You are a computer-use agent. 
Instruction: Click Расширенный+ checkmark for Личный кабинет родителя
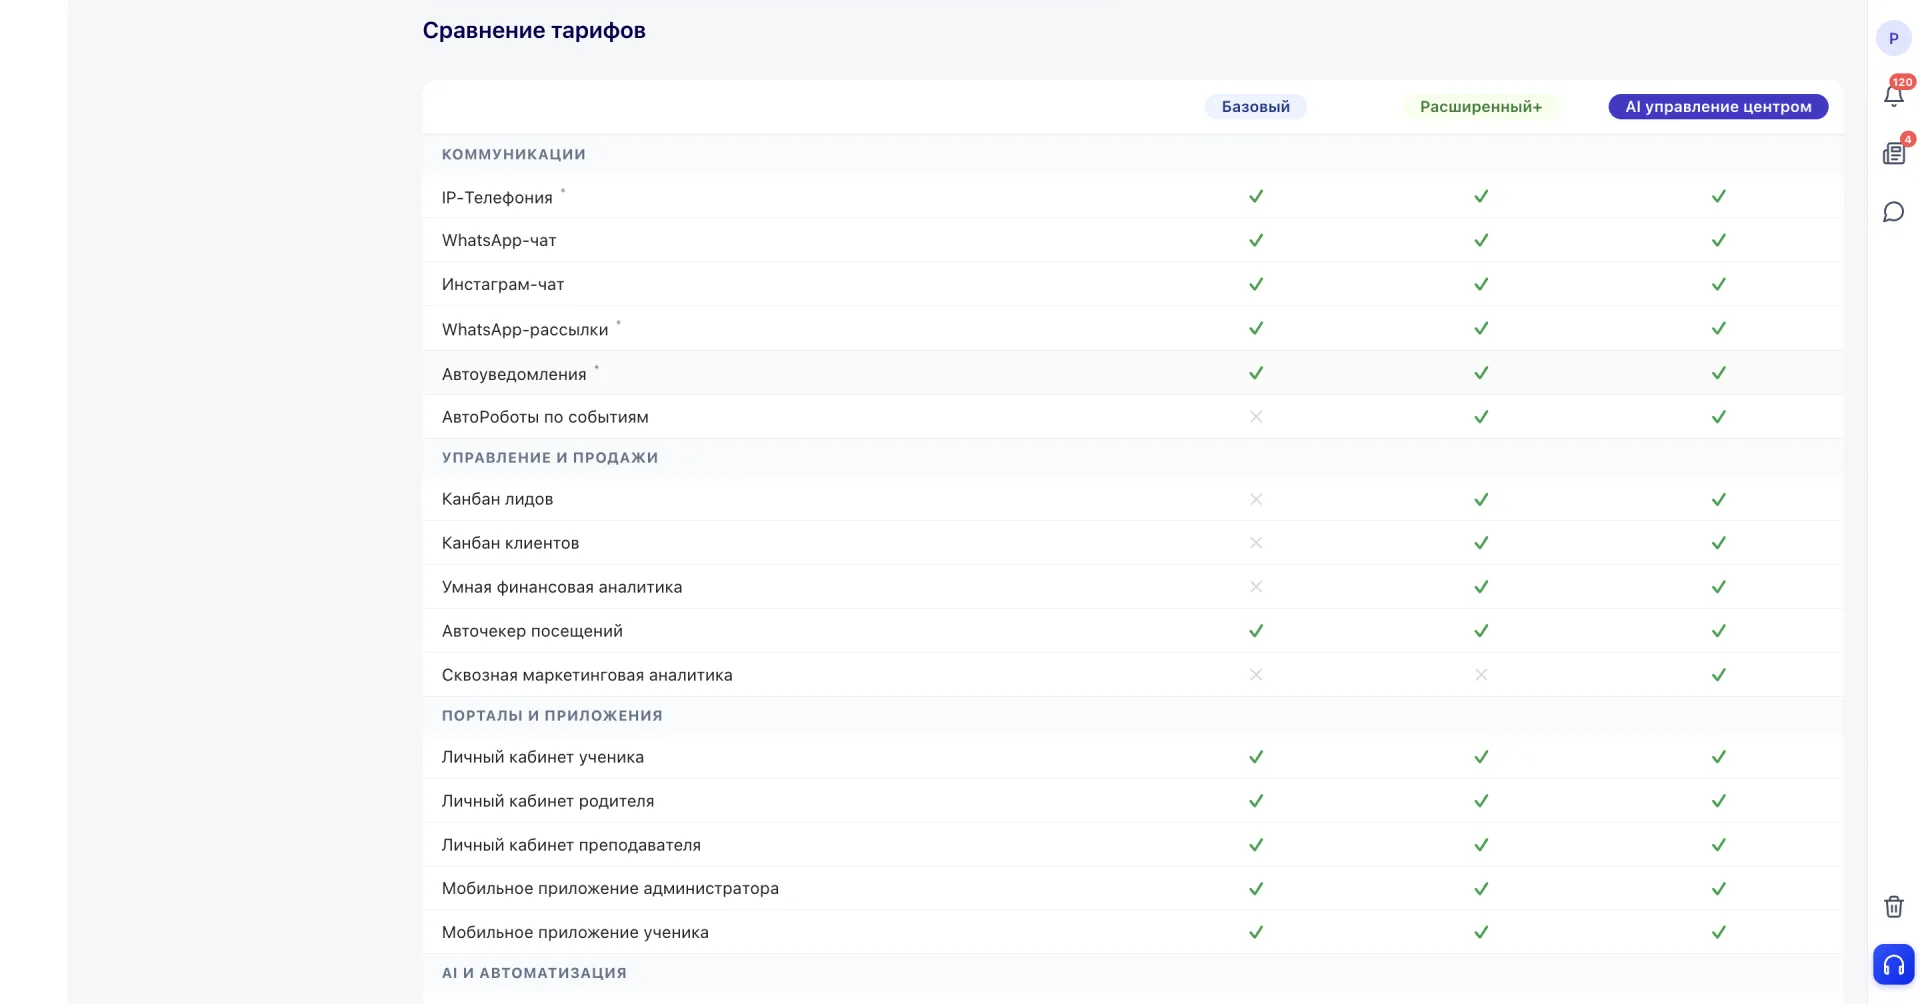click(1481, 800)
